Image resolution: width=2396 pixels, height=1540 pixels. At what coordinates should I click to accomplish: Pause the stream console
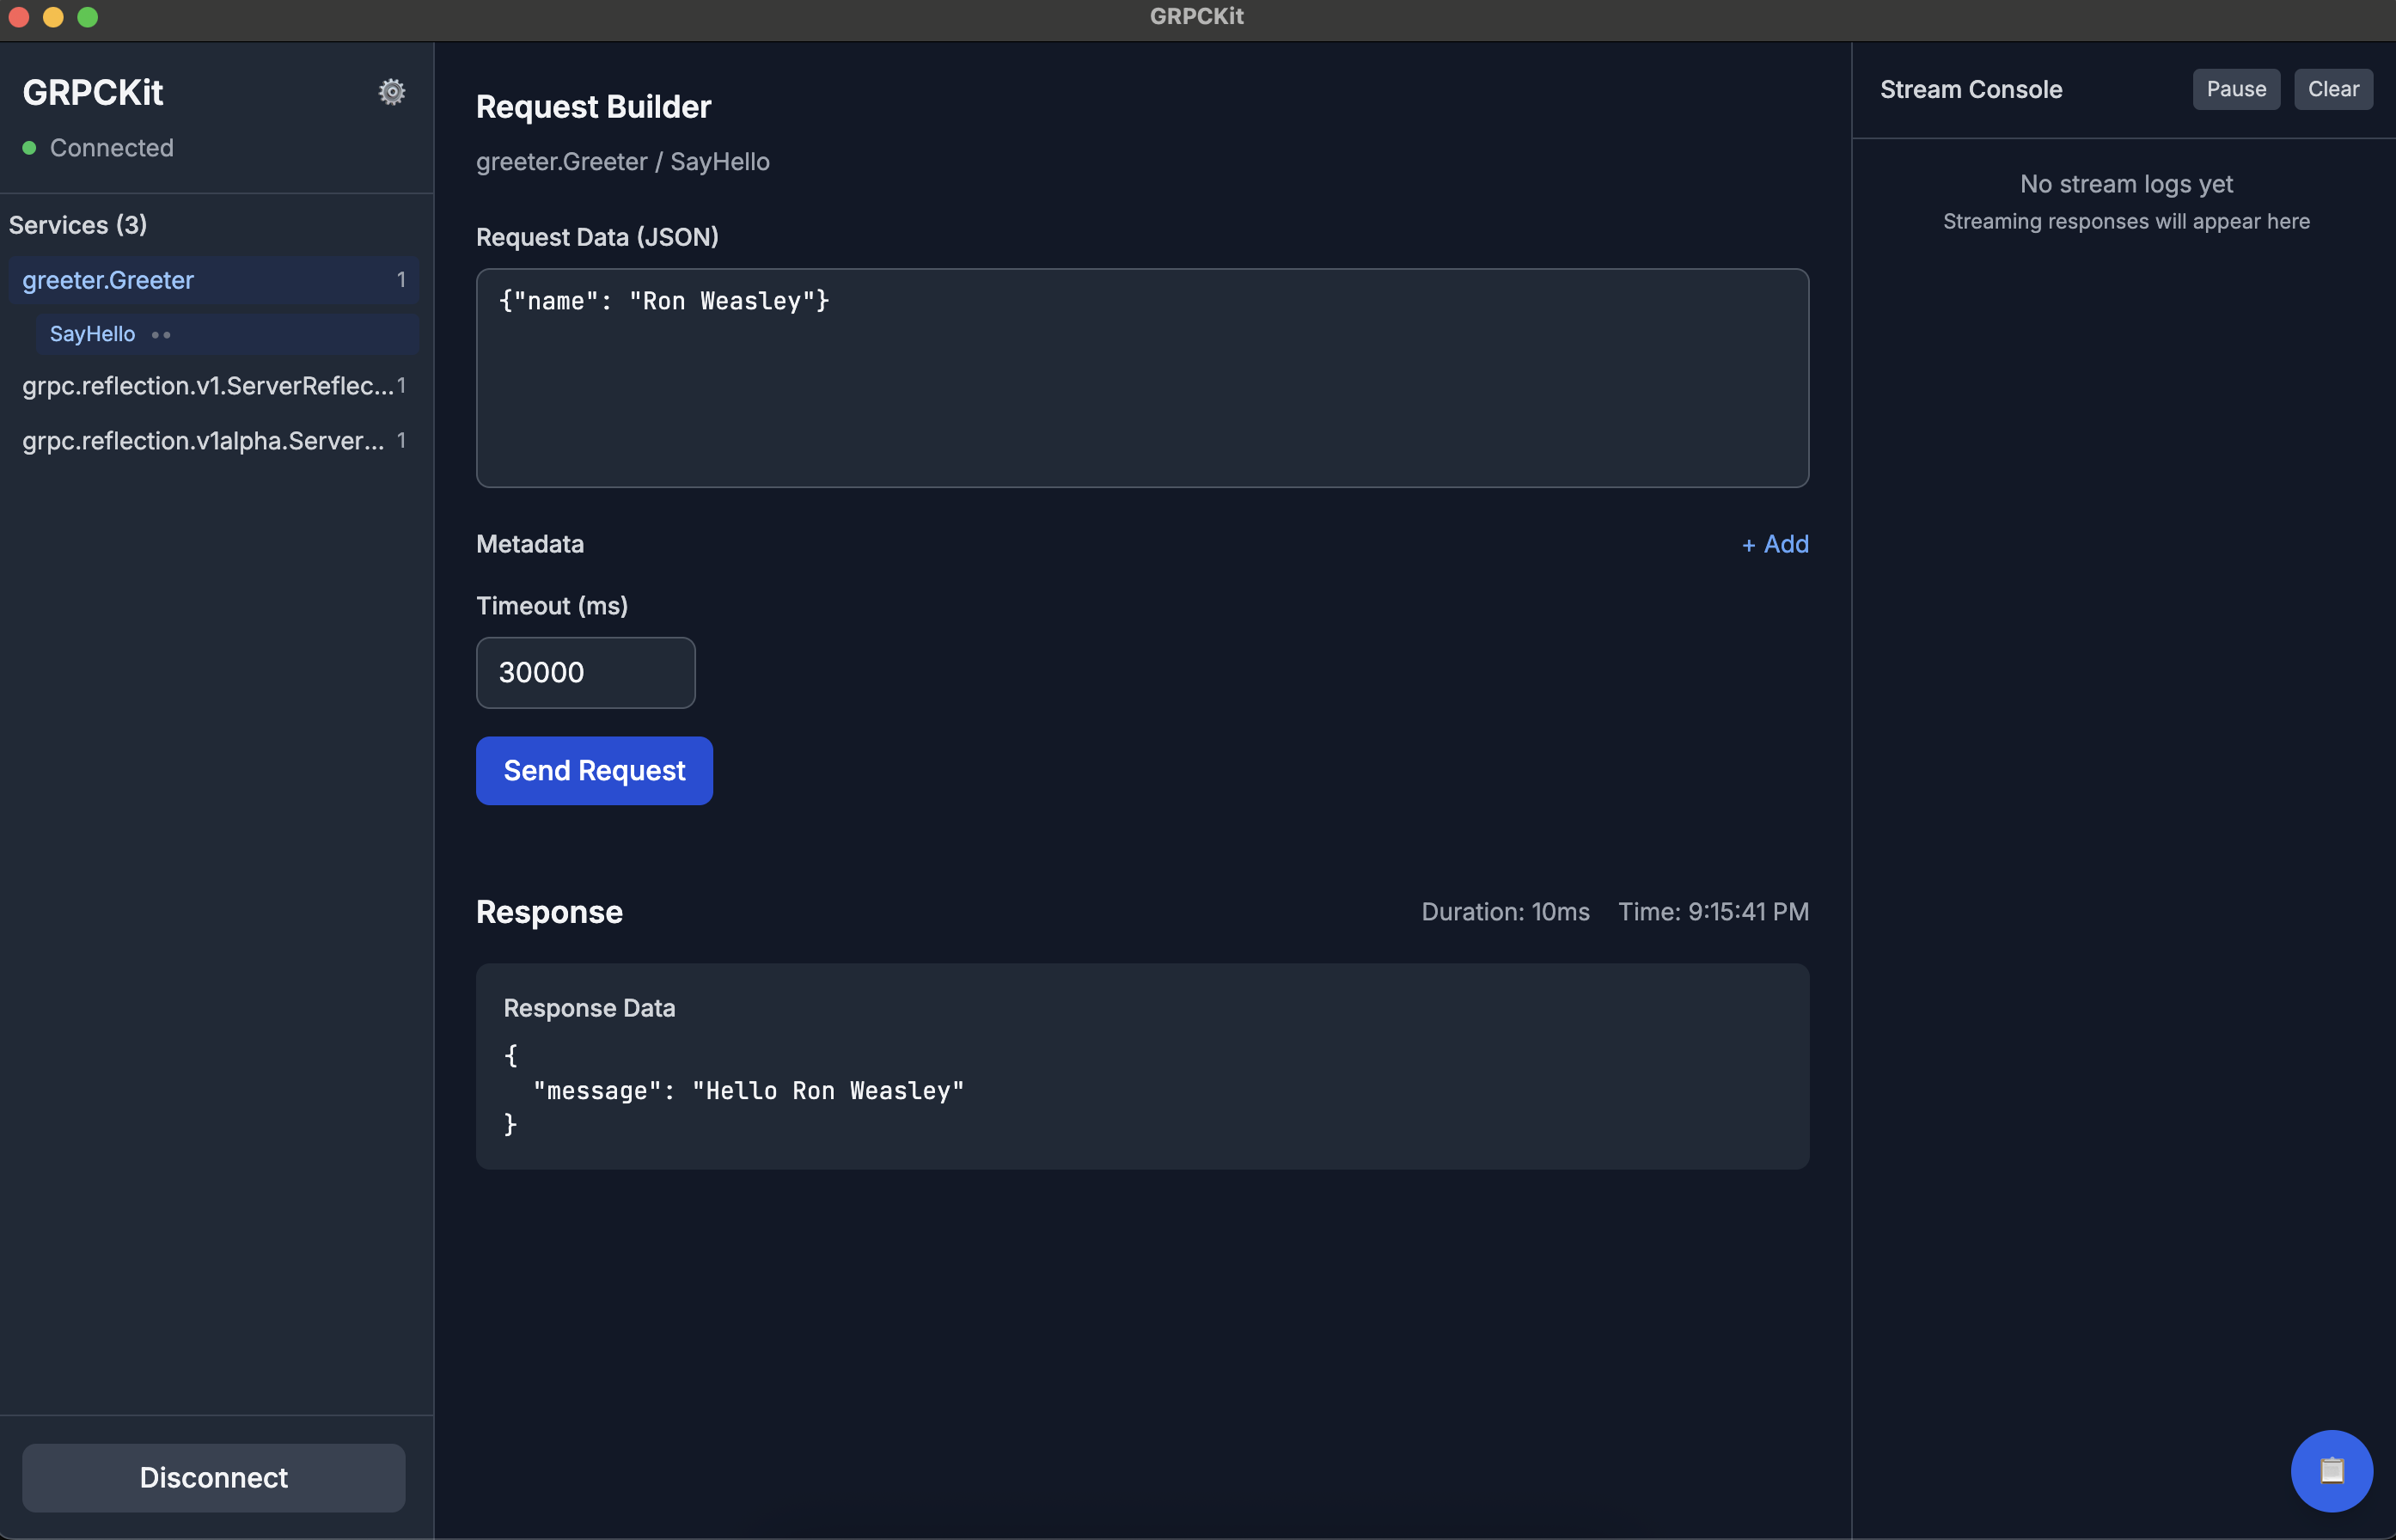pyautogui.click(x=2236, y=89)
